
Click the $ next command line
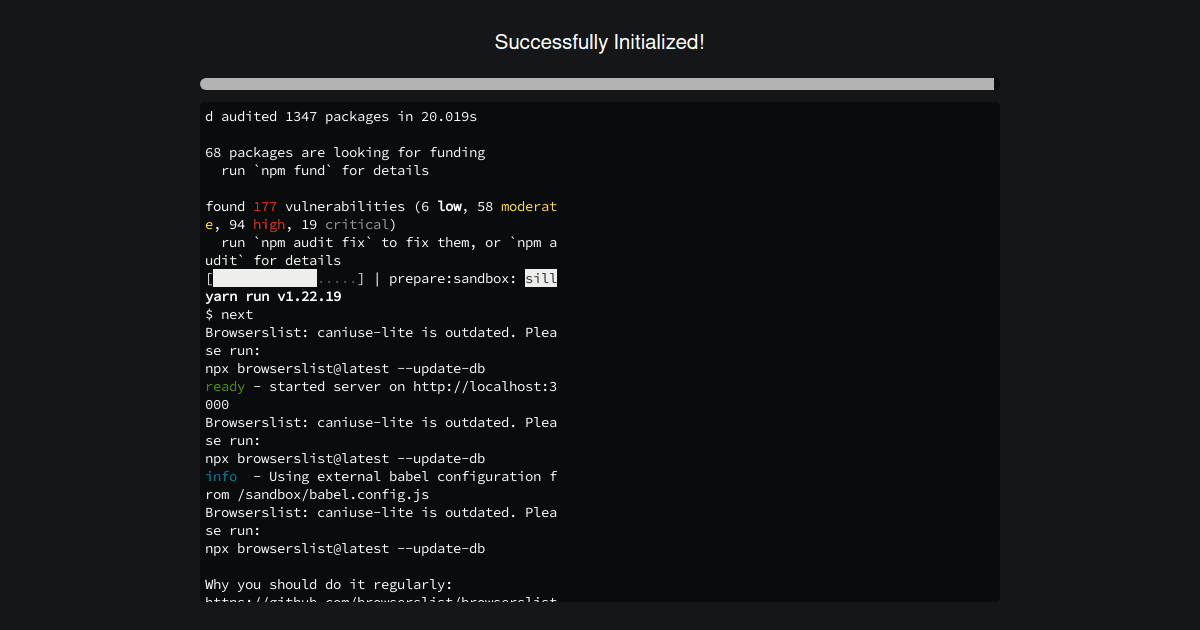pyautogui.click(x=229, y=314)
